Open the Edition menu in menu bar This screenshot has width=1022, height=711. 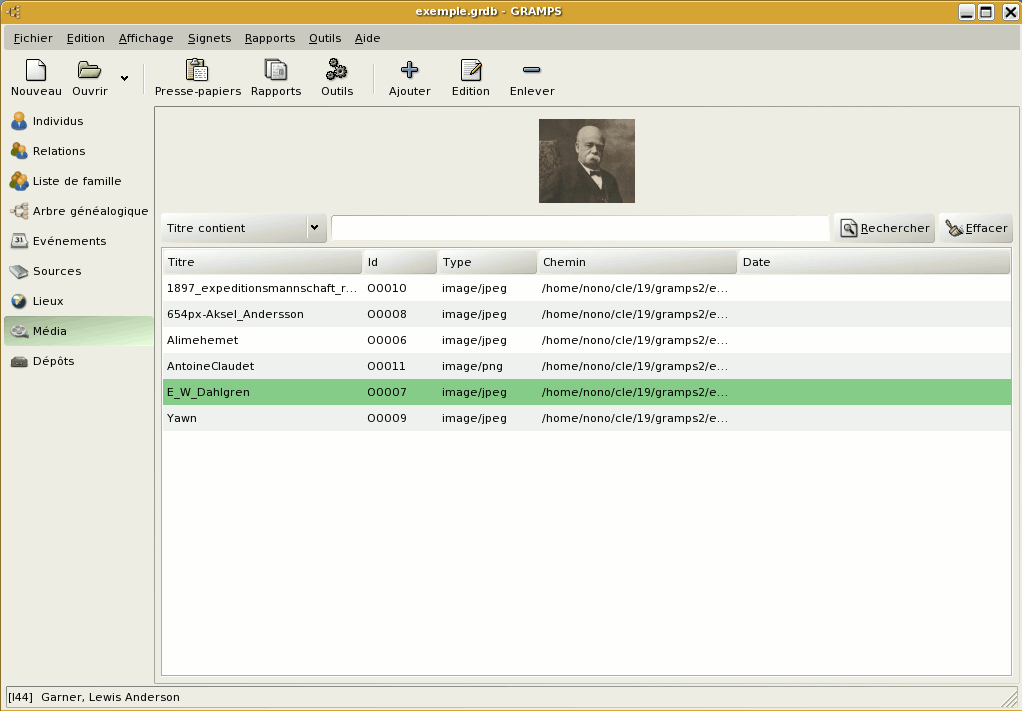coord(85,38)
